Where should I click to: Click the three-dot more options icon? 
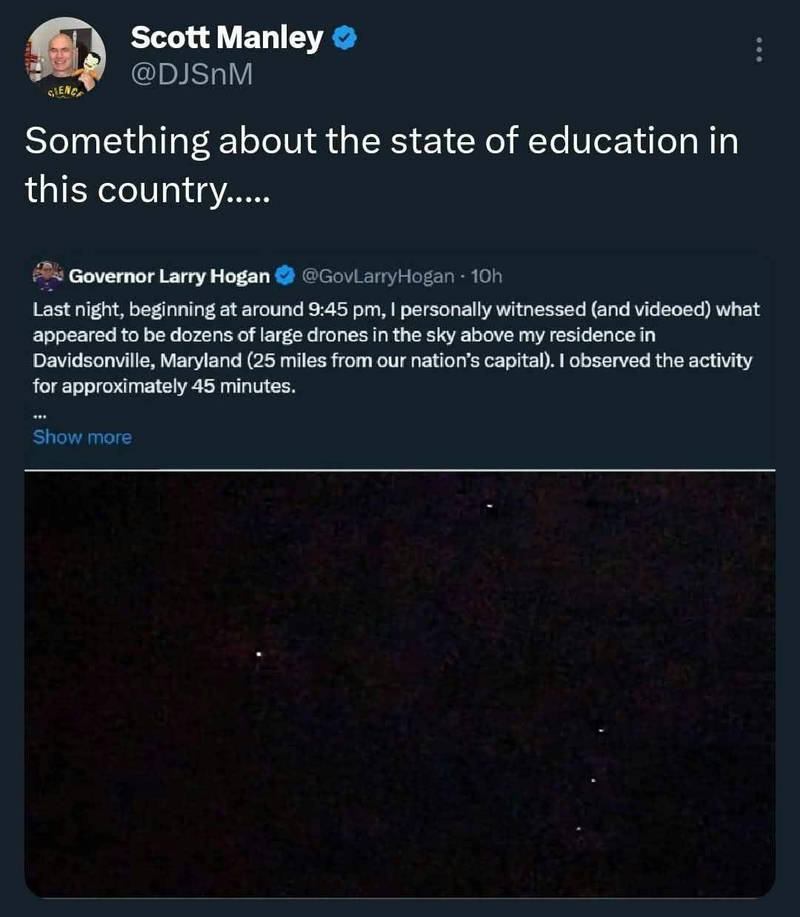click(x=759, y=50)
